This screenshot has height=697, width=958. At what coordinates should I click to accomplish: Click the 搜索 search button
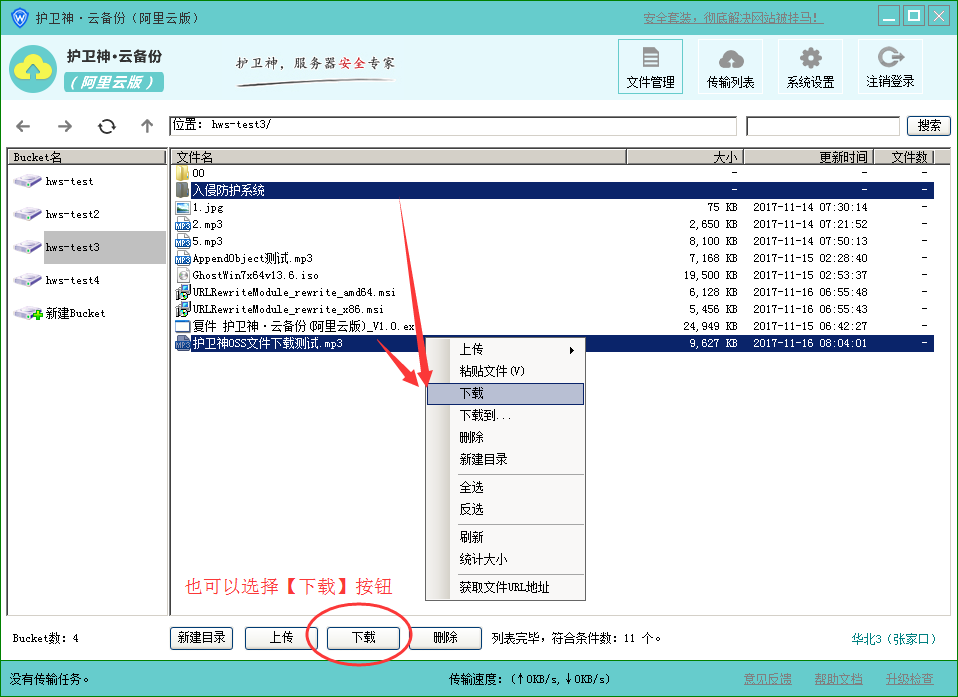(x=928, y=126)
